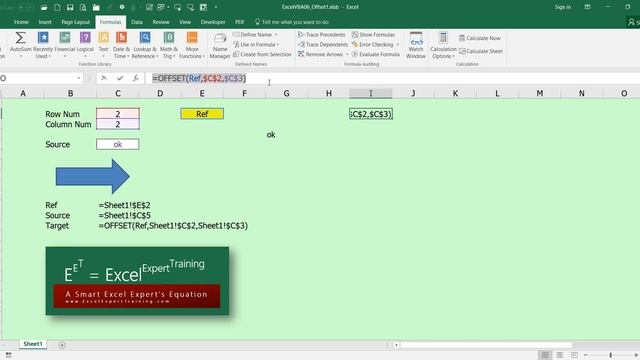Screen dimensions: 640x360
Task: Click Trace Precedents
Action: pos(322,35)
